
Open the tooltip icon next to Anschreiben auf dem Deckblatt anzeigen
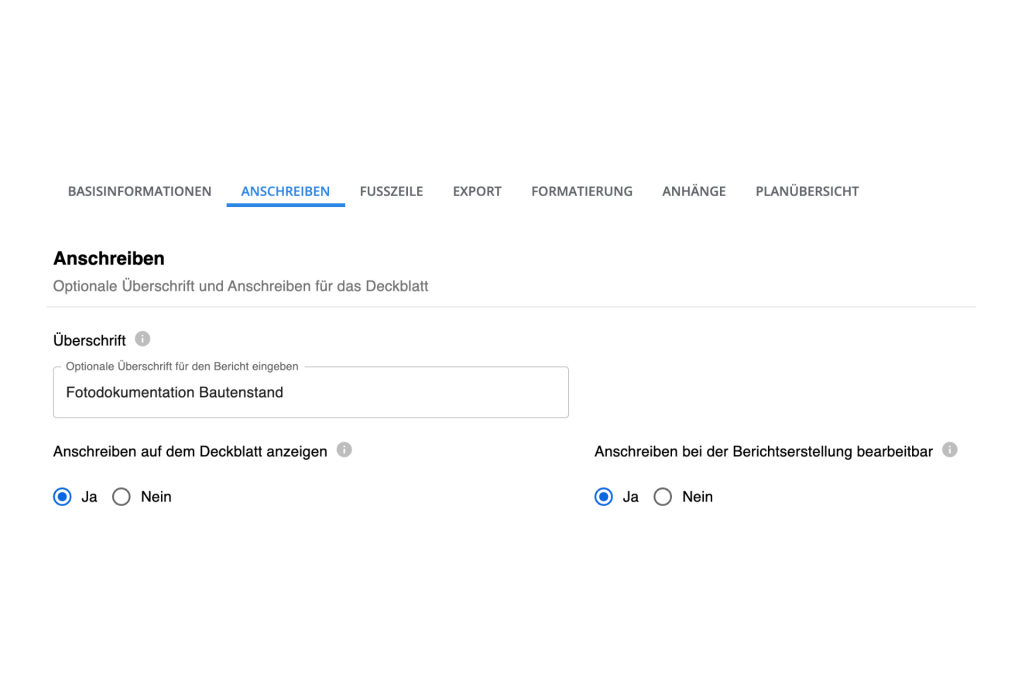coord(344,450)
